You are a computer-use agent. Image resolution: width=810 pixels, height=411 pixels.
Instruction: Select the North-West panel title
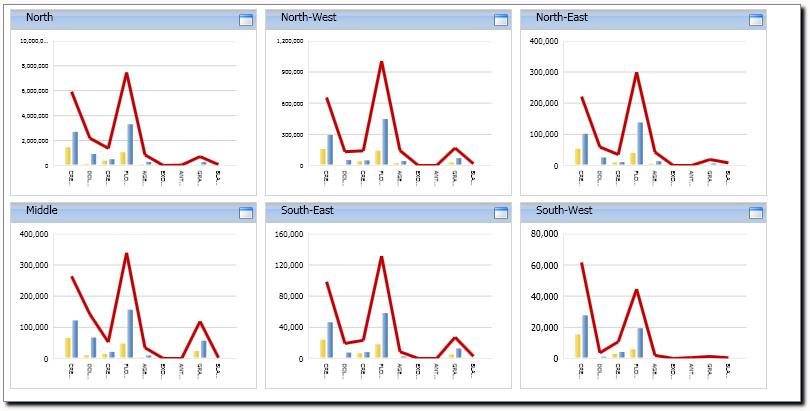click(x=308, y=17)
